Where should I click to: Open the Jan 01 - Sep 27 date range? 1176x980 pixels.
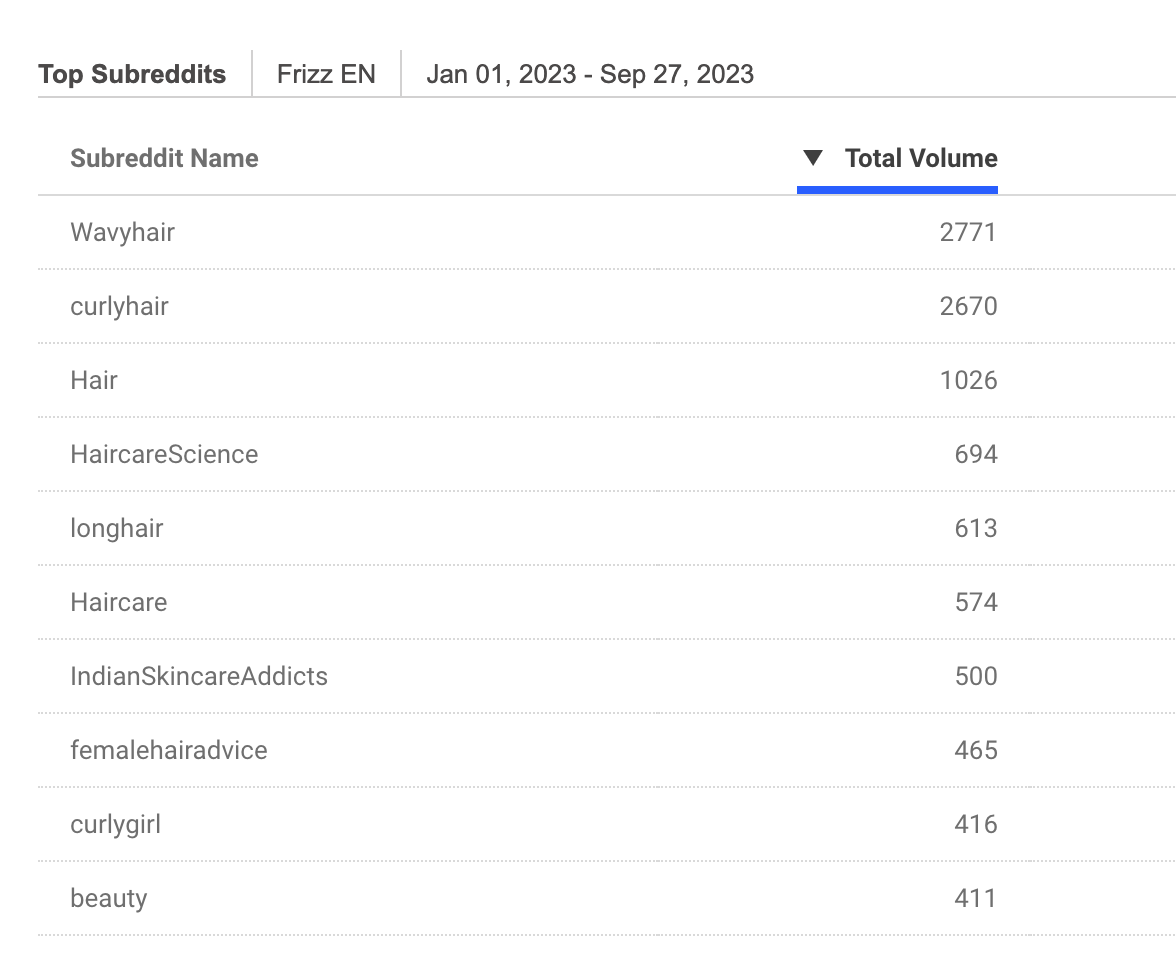[x=589, y=74]
